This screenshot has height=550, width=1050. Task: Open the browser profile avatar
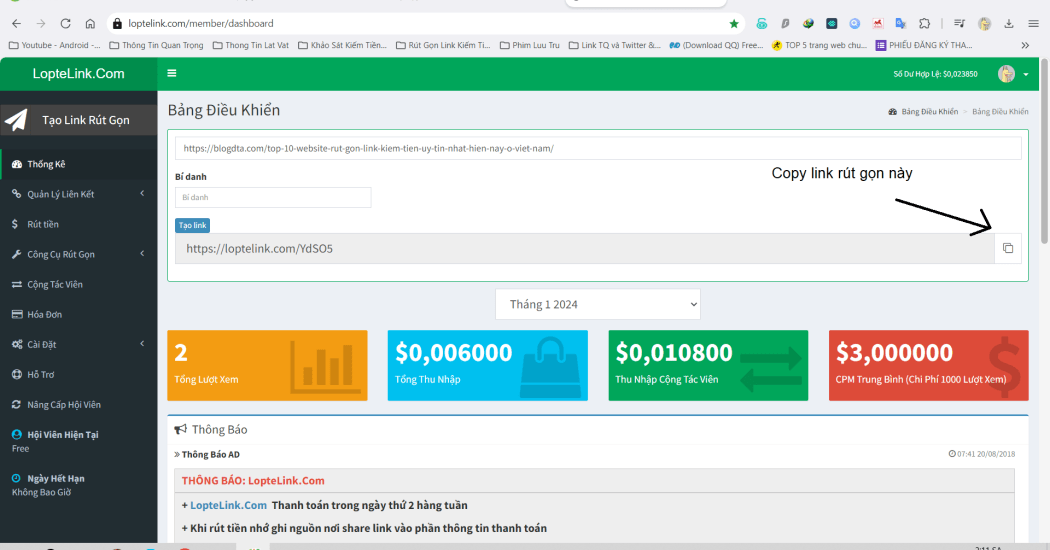pyautogui.click(x=984, y=23)
